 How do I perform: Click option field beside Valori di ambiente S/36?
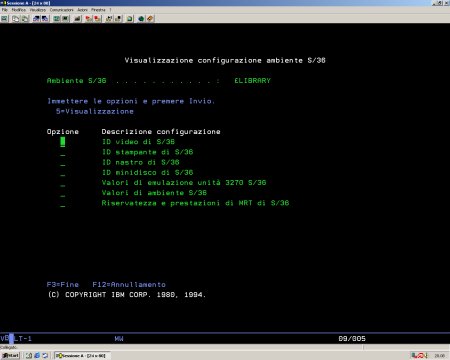click(x=63, y=193)
